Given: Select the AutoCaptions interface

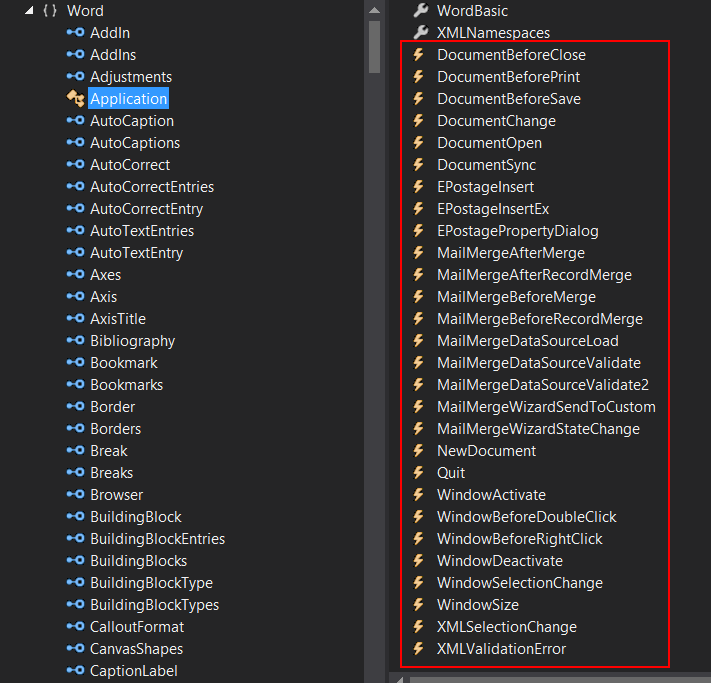Looking at the screenshot, I should [135, 143].
